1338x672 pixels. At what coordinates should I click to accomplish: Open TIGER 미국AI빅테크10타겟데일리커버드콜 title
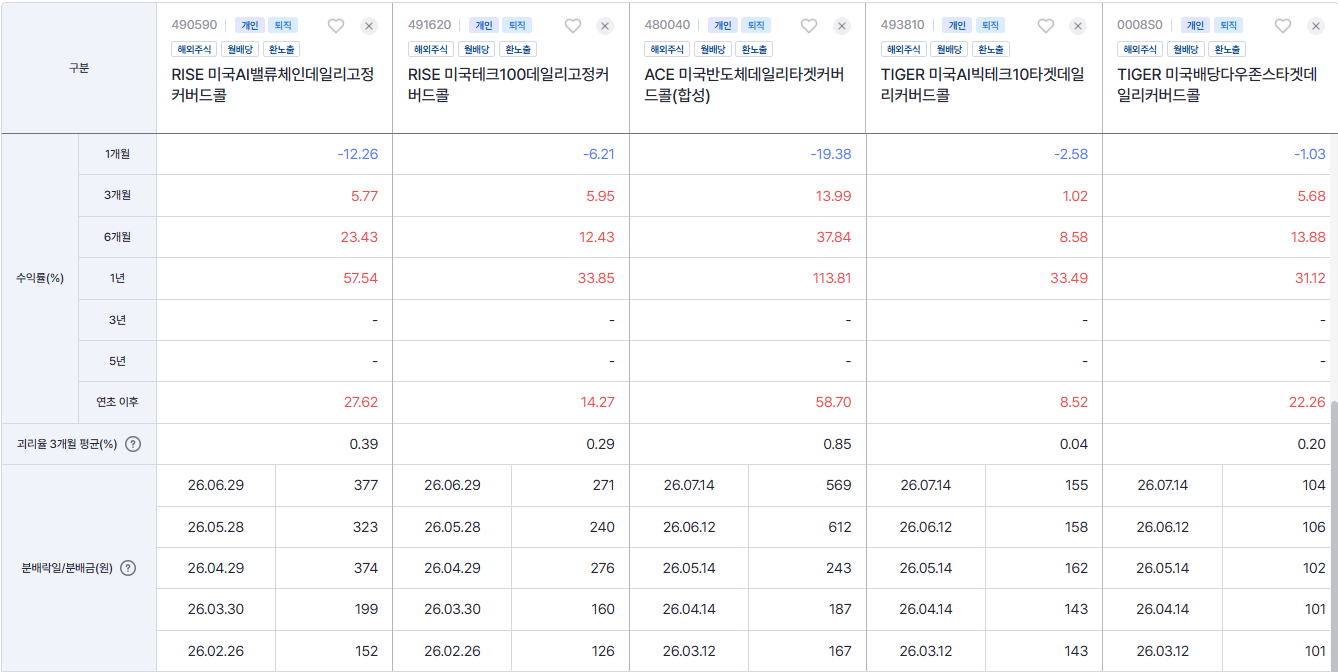point(982,85)
